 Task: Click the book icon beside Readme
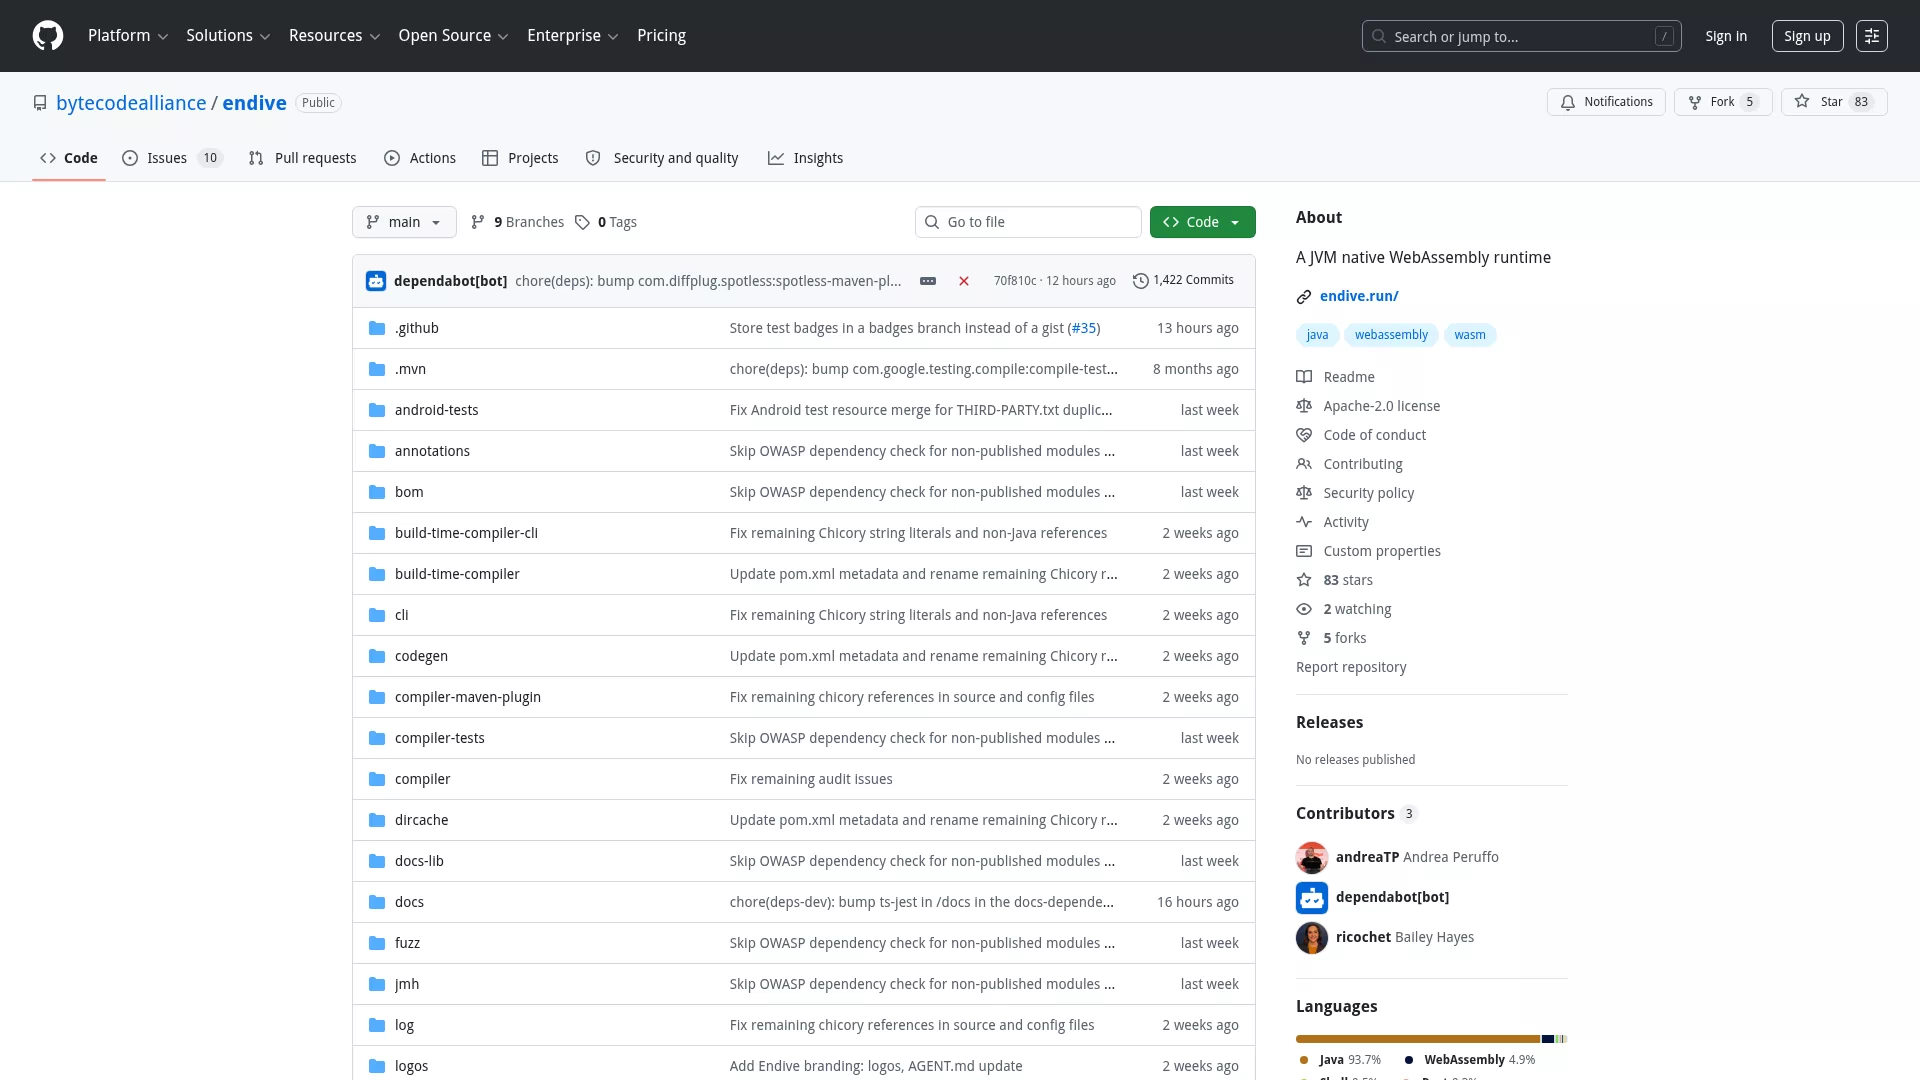(x=1304, y=377)
